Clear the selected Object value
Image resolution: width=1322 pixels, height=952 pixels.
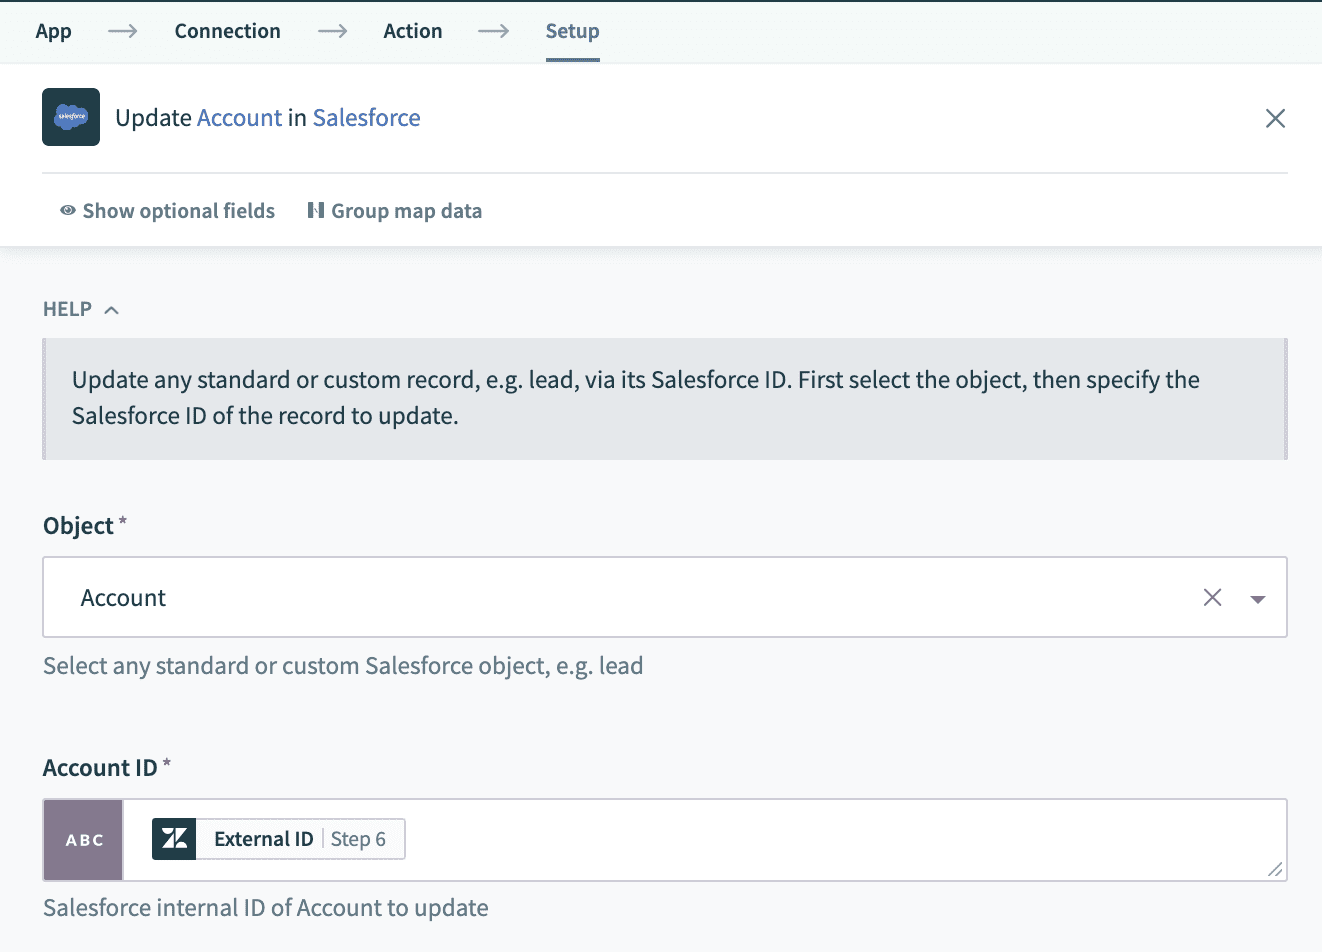coord(1212,598)
